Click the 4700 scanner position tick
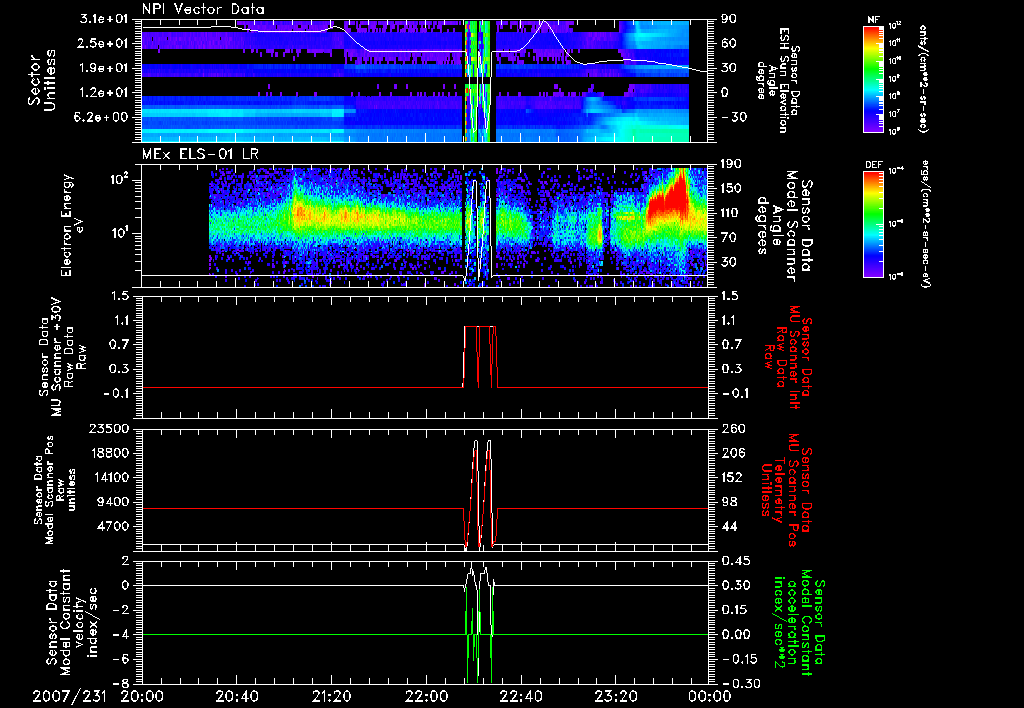1024x708 pixels. [113, 526]
